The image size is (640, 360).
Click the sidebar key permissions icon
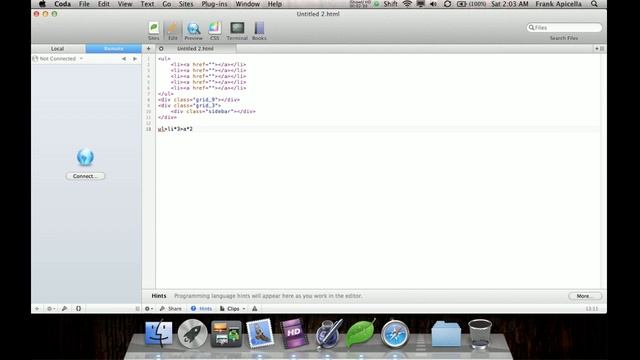(64, 309)
